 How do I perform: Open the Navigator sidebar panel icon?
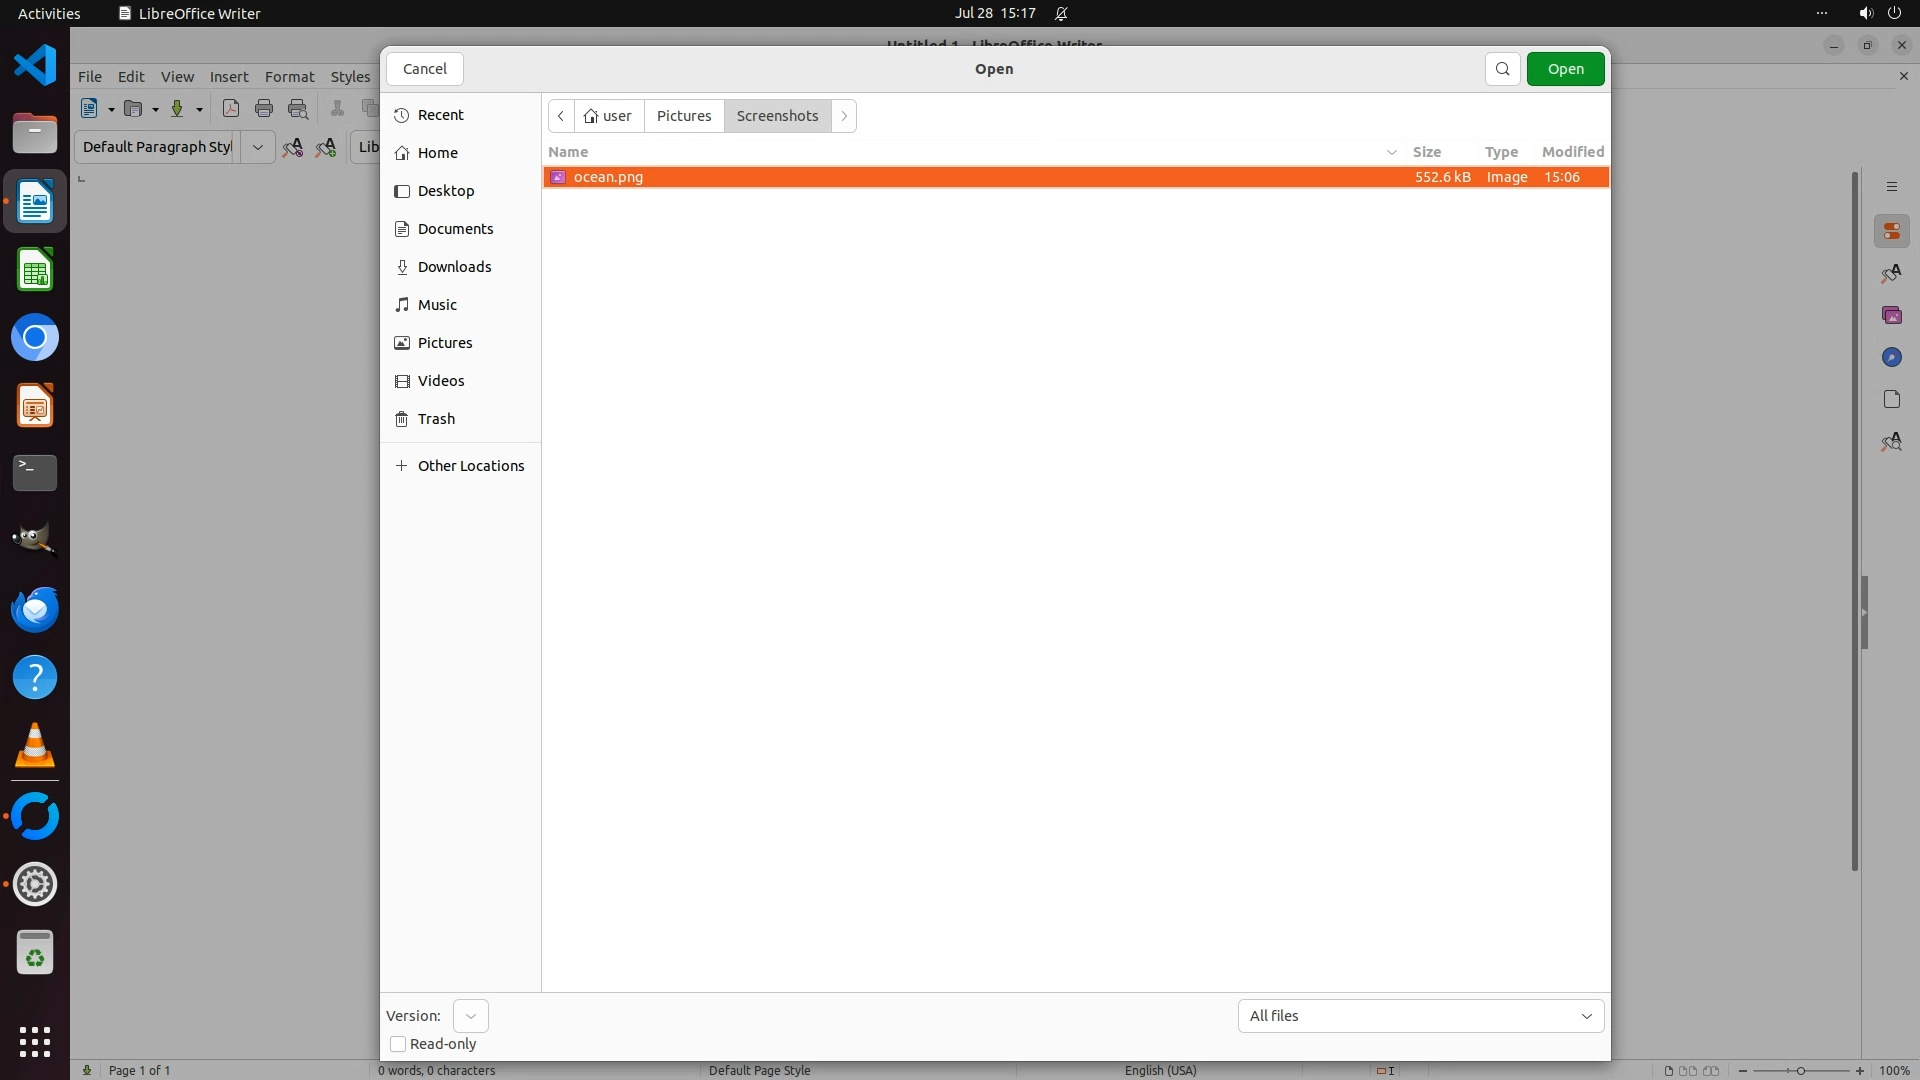(1891, 358)
